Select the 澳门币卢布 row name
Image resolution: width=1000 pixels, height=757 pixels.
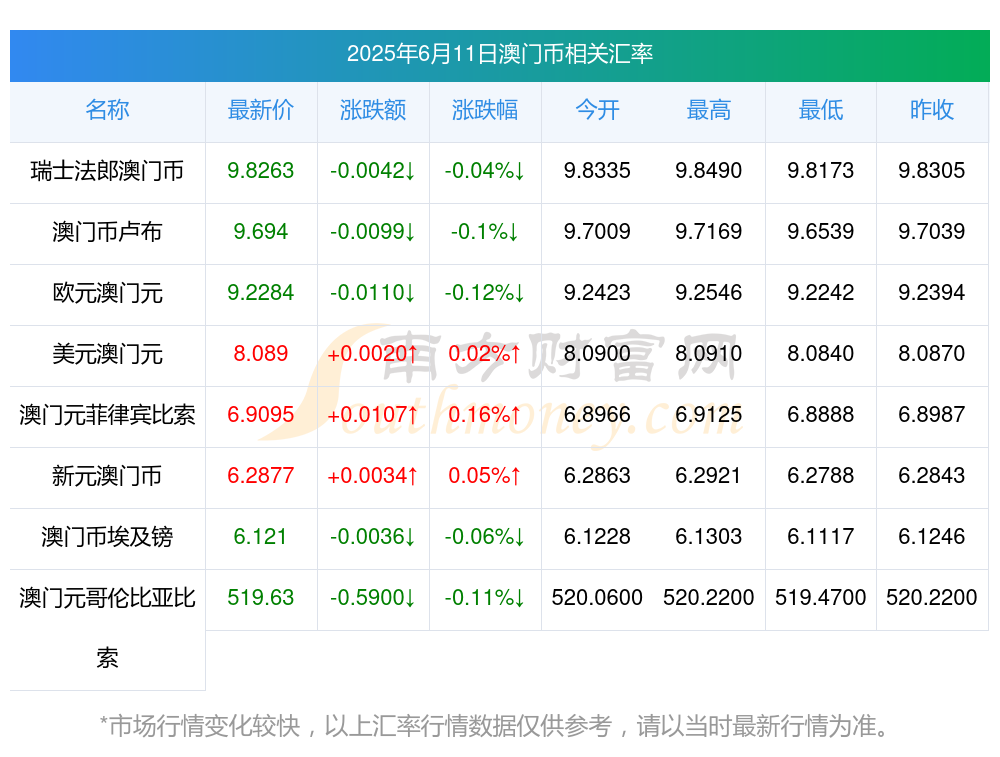coord(107,232)
